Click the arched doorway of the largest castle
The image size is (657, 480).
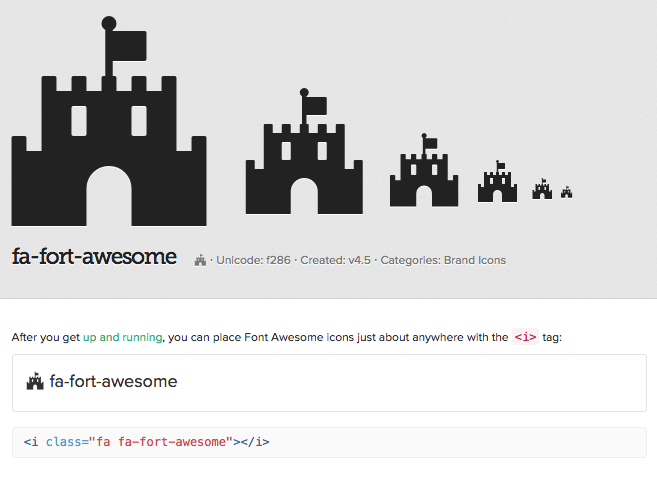point(109,196)
